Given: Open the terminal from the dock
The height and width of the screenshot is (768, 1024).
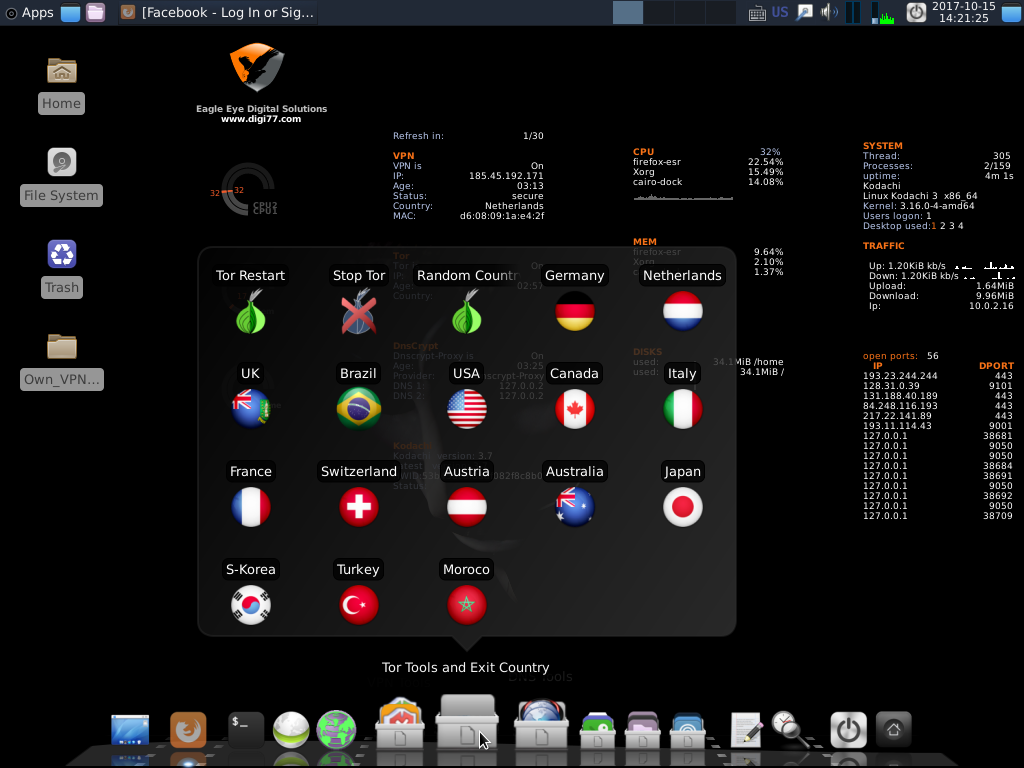Looking at the screenshot, I should coord(246,729).
